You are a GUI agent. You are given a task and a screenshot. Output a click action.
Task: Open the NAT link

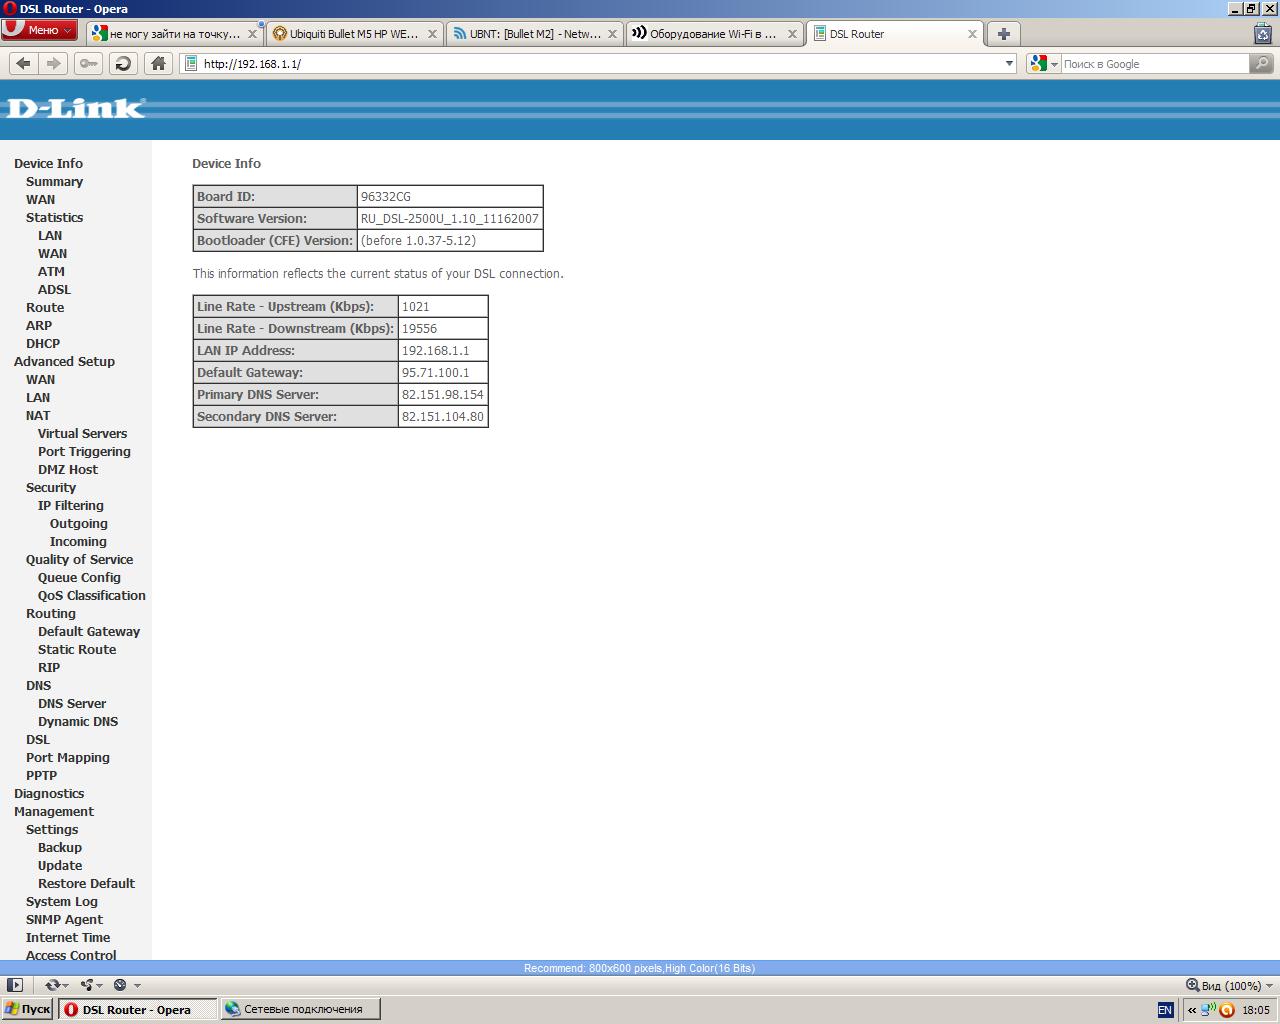(38, 416)
